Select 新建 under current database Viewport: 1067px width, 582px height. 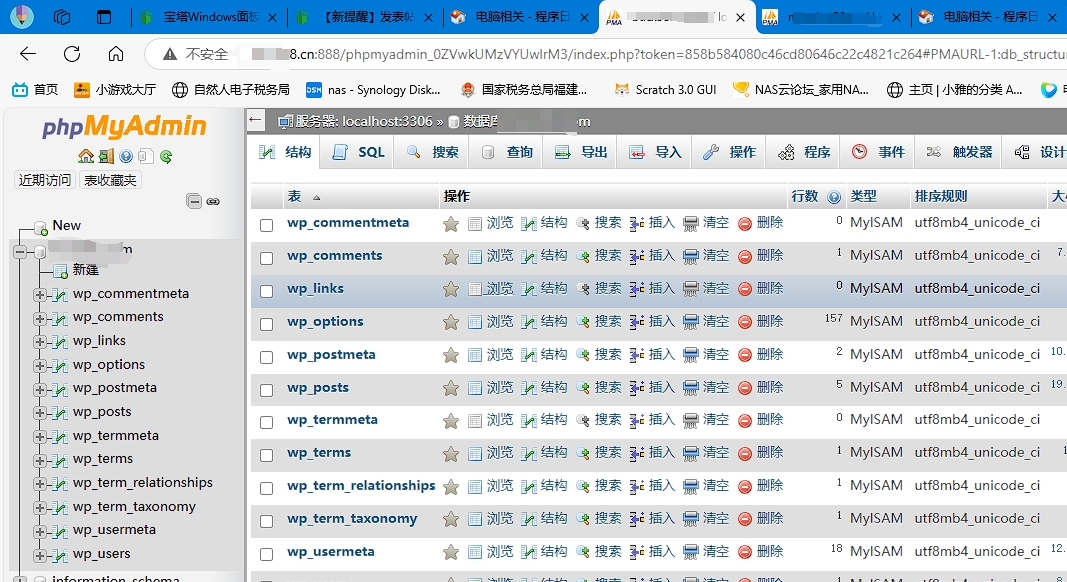tap(86, 270)
